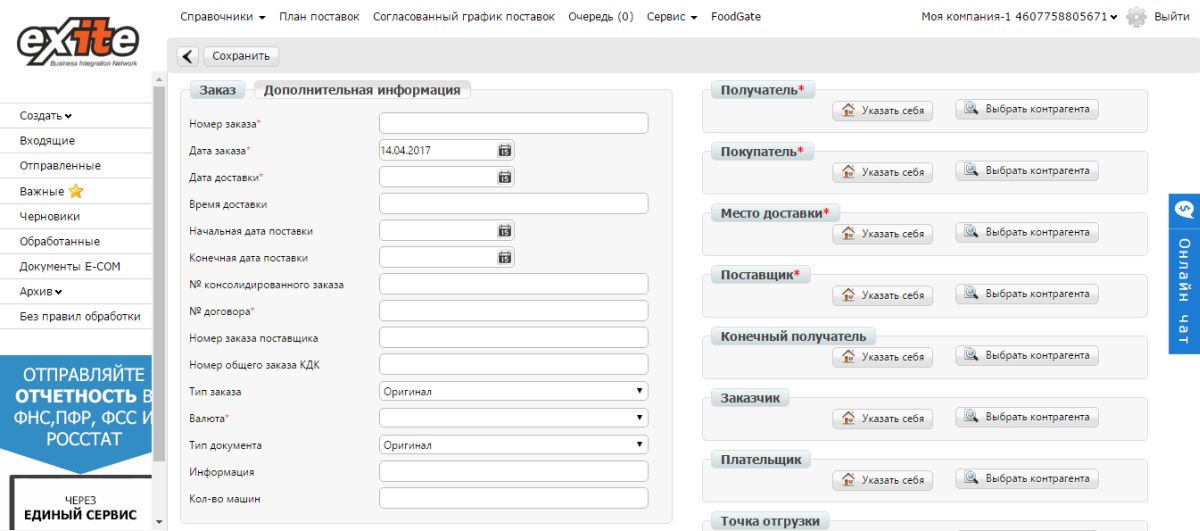This screenshot has height=531, width=1200.
Task: Click the № договора input field
Action: point(513,311)
